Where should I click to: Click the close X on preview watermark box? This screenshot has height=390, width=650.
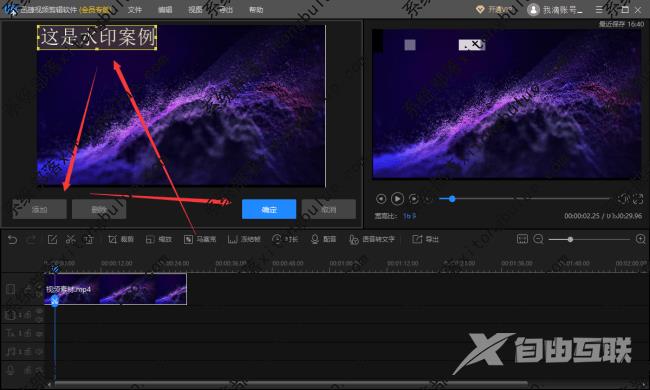475,44
